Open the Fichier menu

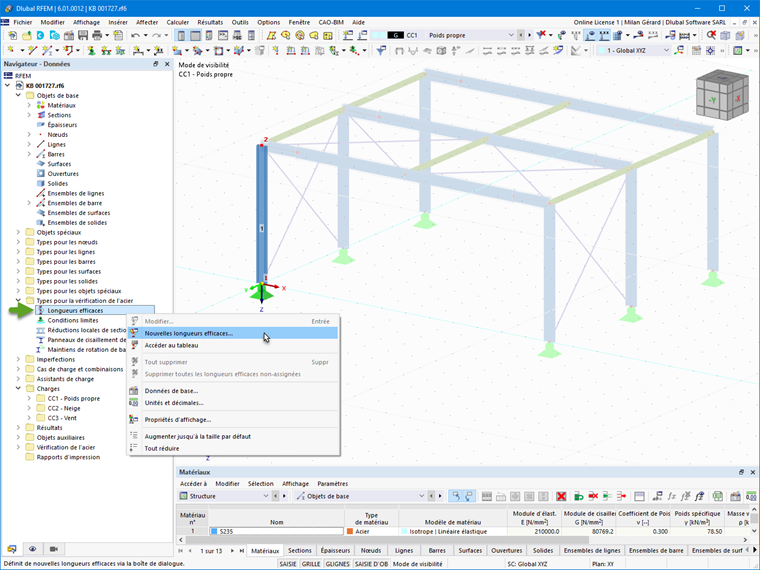pyautogui.click(x=23, y=22)
